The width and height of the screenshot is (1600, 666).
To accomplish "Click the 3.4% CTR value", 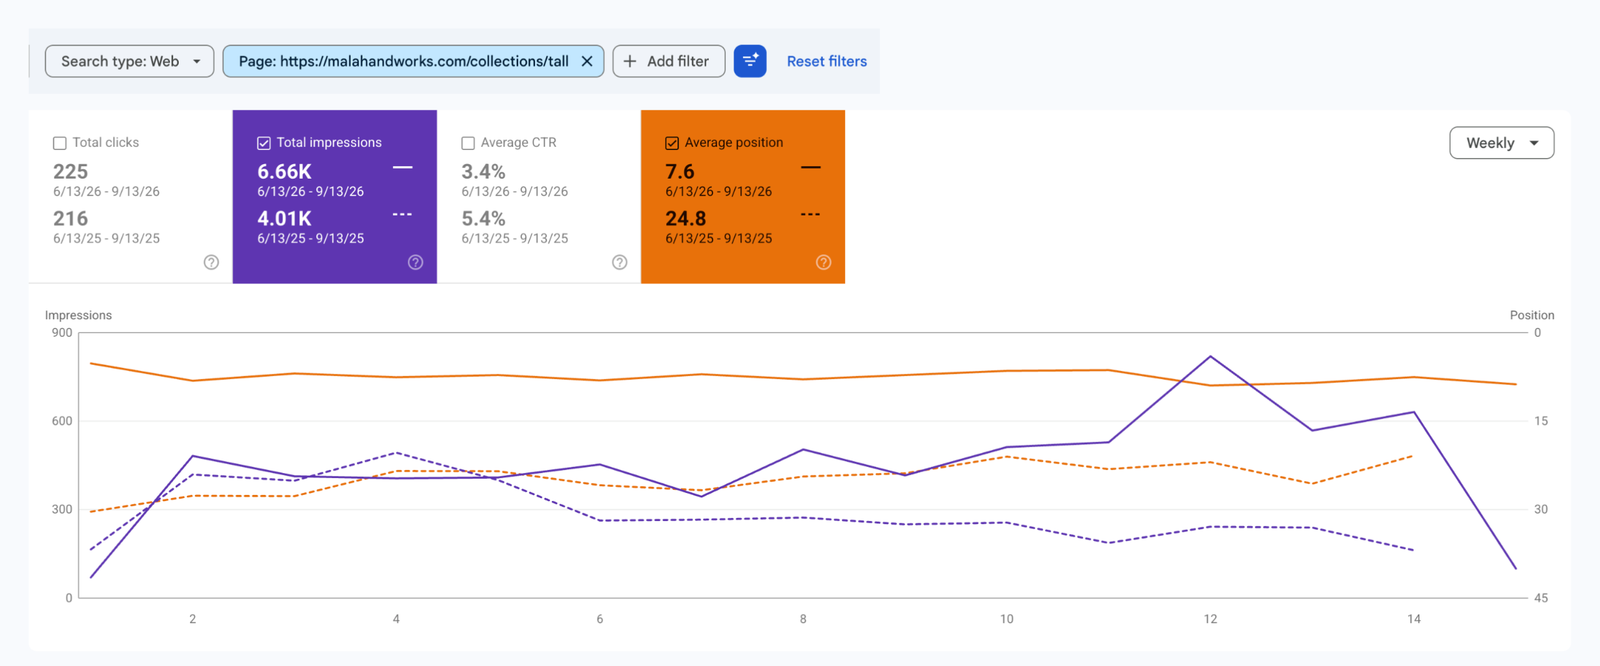I will (x=483, y=171).
